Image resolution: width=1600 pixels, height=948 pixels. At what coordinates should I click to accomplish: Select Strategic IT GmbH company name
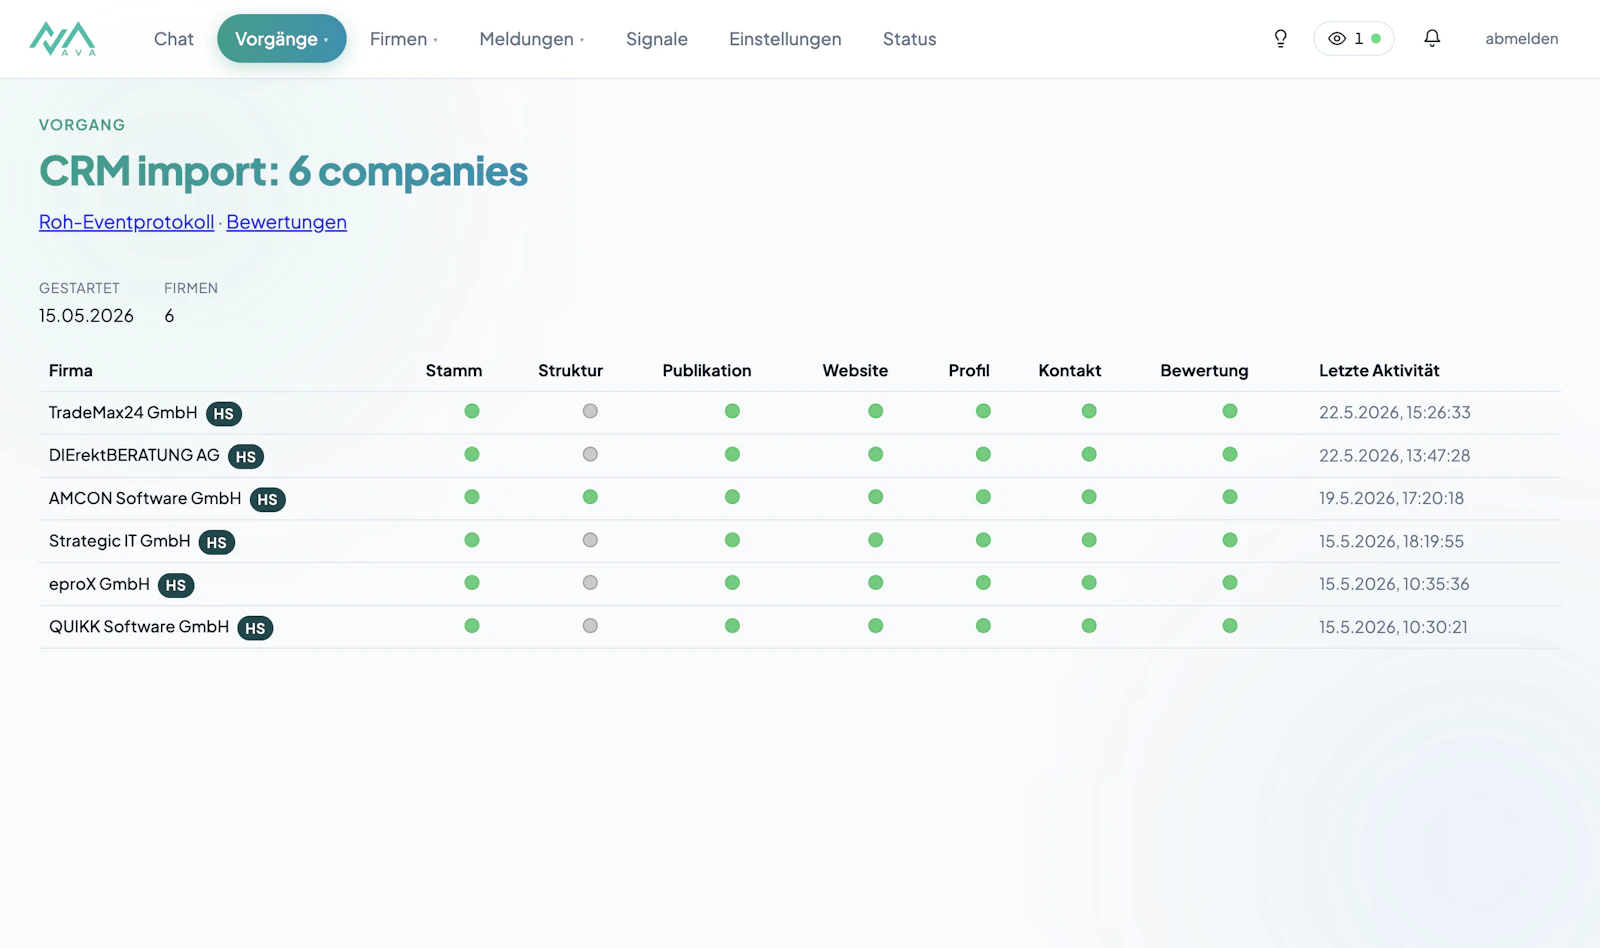point(120,541)
